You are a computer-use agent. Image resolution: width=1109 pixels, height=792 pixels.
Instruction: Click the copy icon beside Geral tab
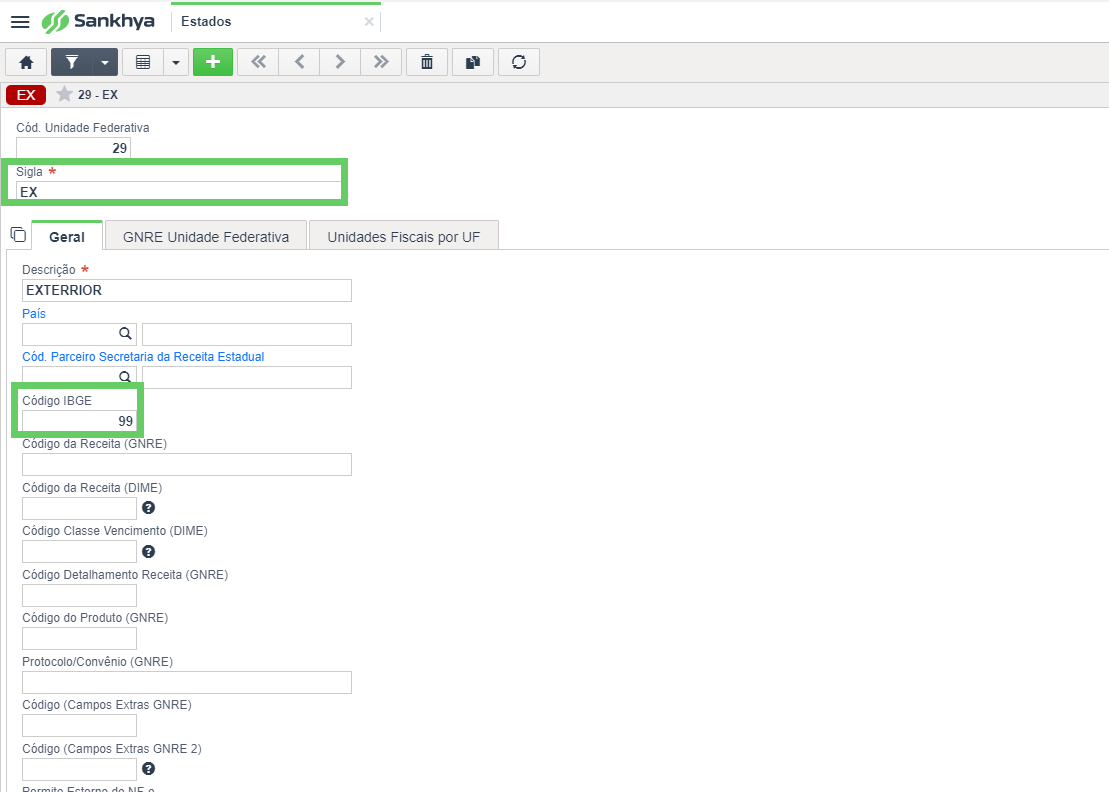pos(18,234)
